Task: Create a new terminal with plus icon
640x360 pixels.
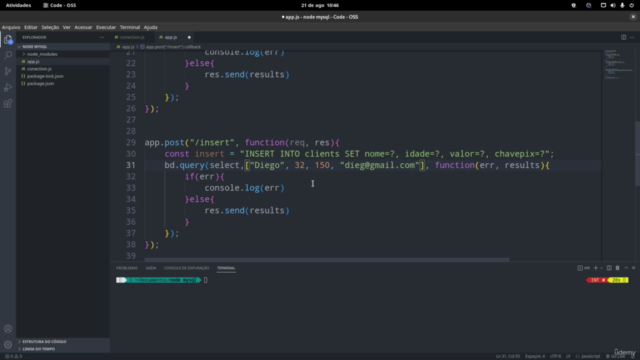Action: [x=596, y=268]
